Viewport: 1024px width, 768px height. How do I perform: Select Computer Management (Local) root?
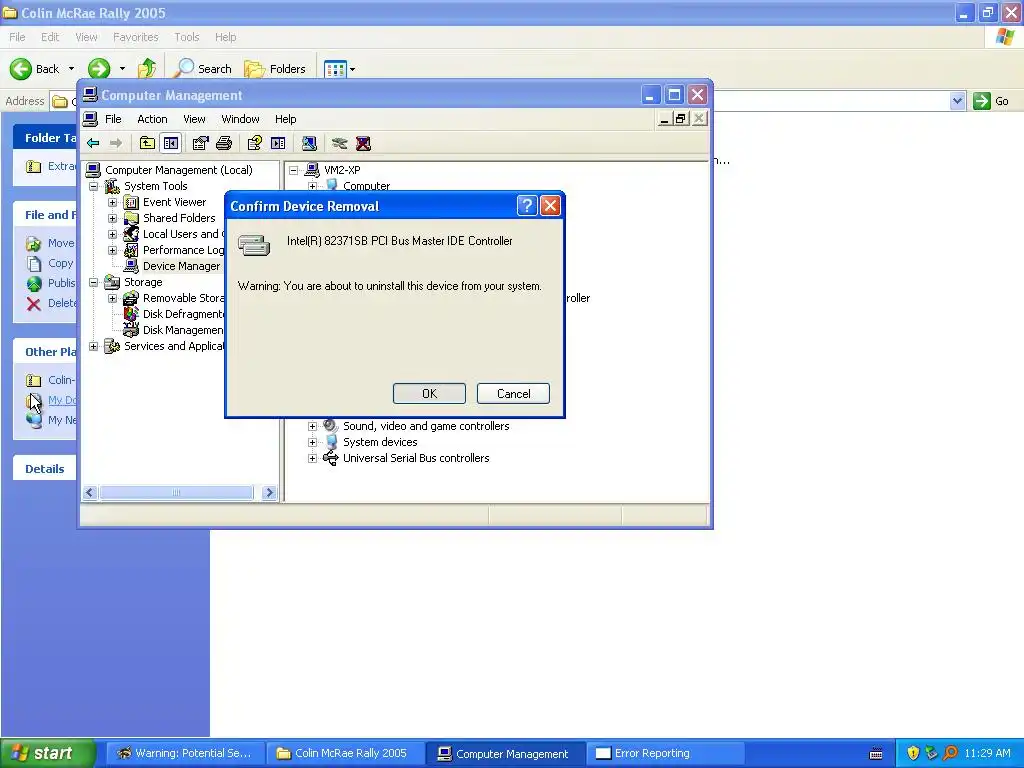(178, 170)
